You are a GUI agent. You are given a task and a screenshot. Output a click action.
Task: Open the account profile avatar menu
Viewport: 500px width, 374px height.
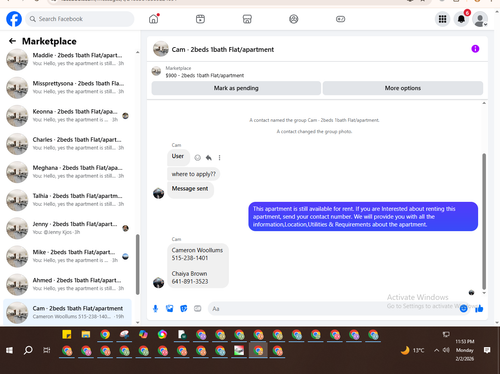(x=480, y=19)
